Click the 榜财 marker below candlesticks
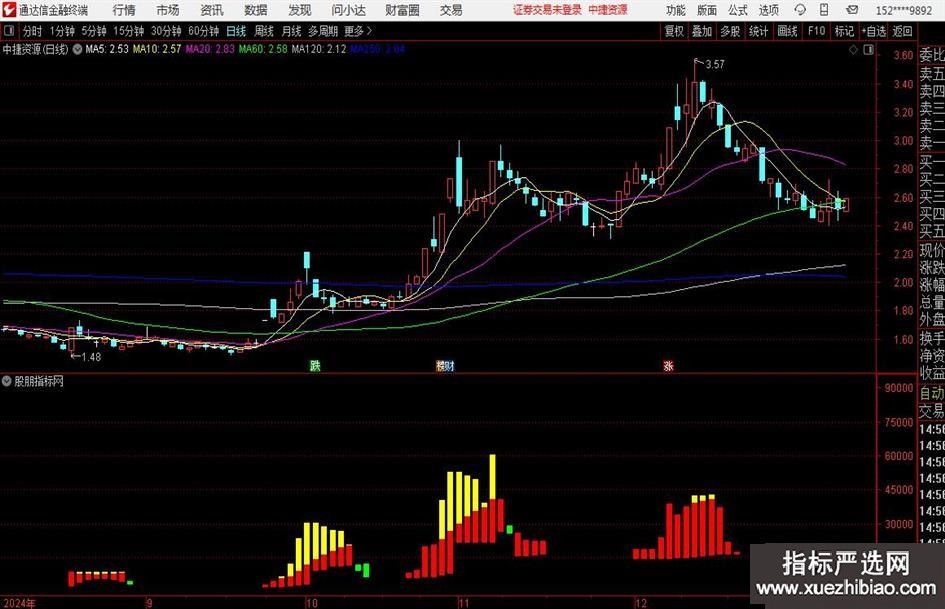 click(445, 365)
